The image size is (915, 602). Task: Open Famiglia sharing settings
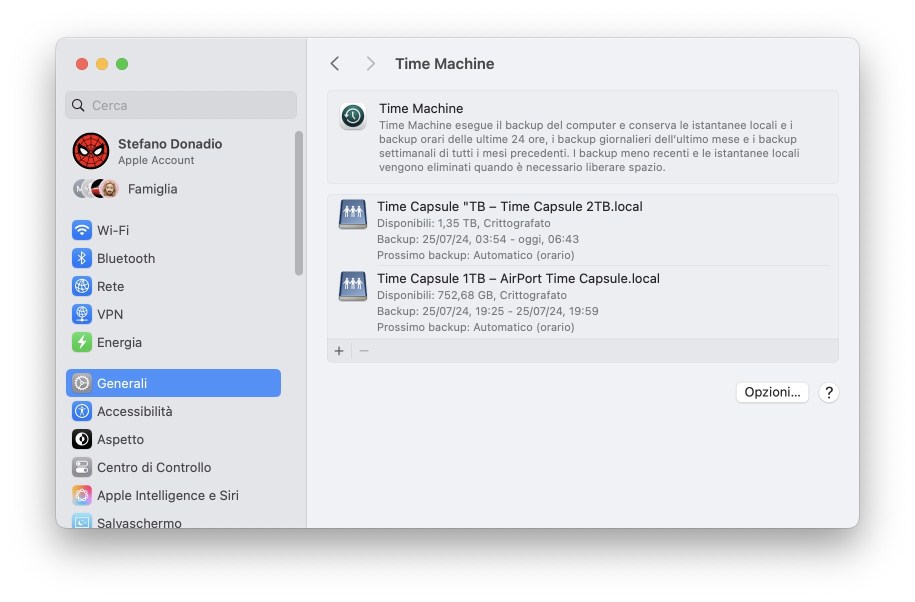point(173,188)
